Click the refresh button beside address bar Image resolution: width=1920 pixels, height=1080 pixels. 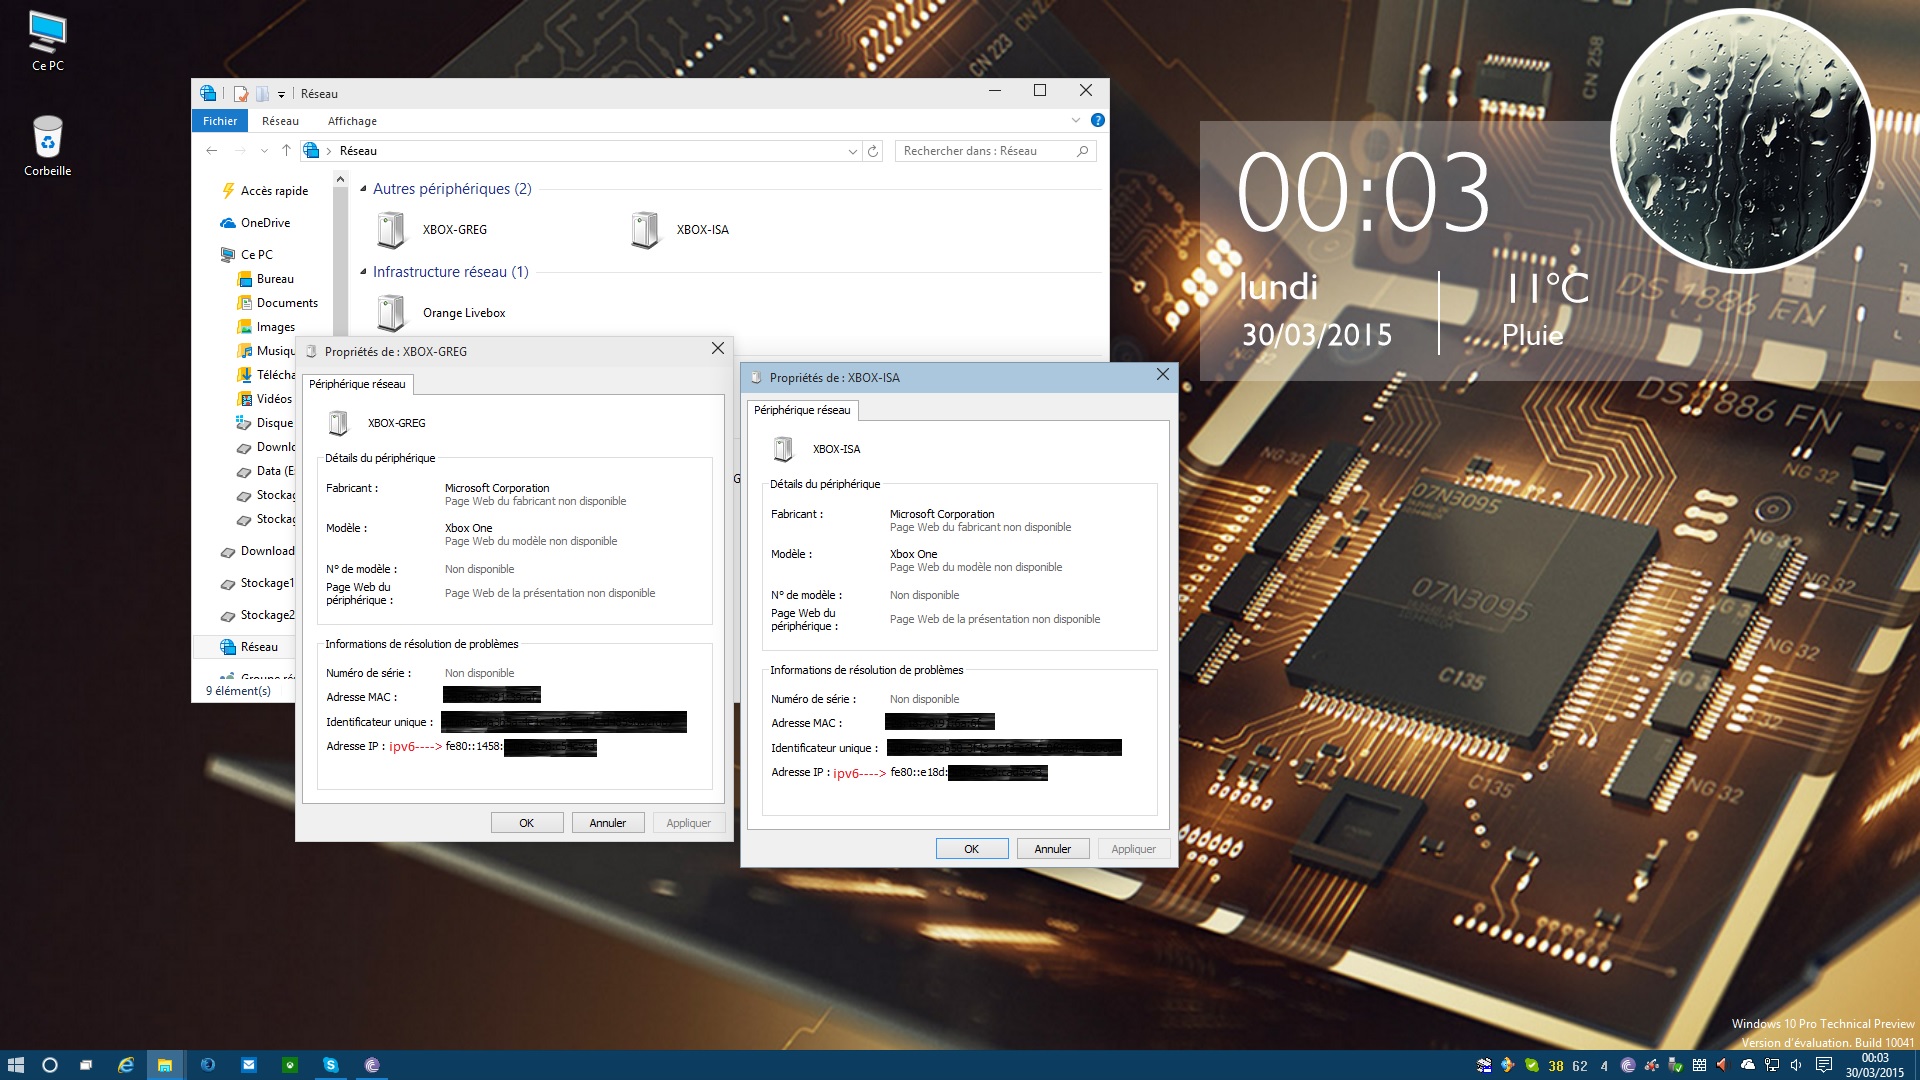(873, 151)
